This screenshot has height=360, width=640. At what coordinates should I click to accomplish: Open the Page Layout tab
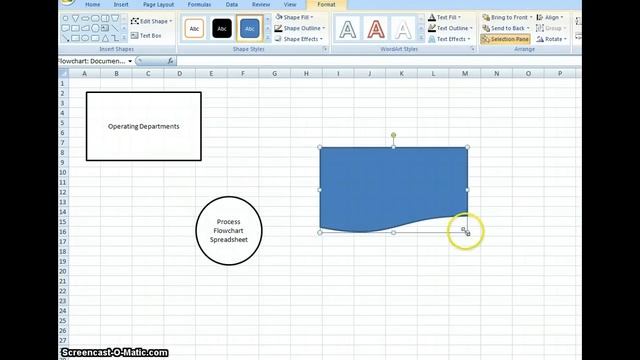coord(158,4)
